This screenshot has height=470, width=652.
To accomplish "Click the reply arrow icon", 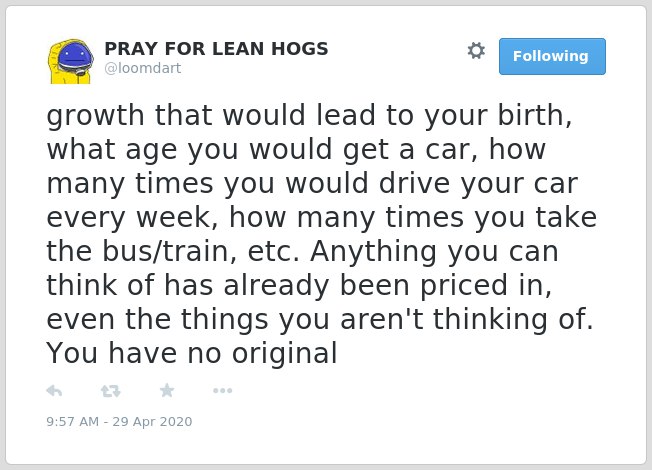I will point(54,391).
